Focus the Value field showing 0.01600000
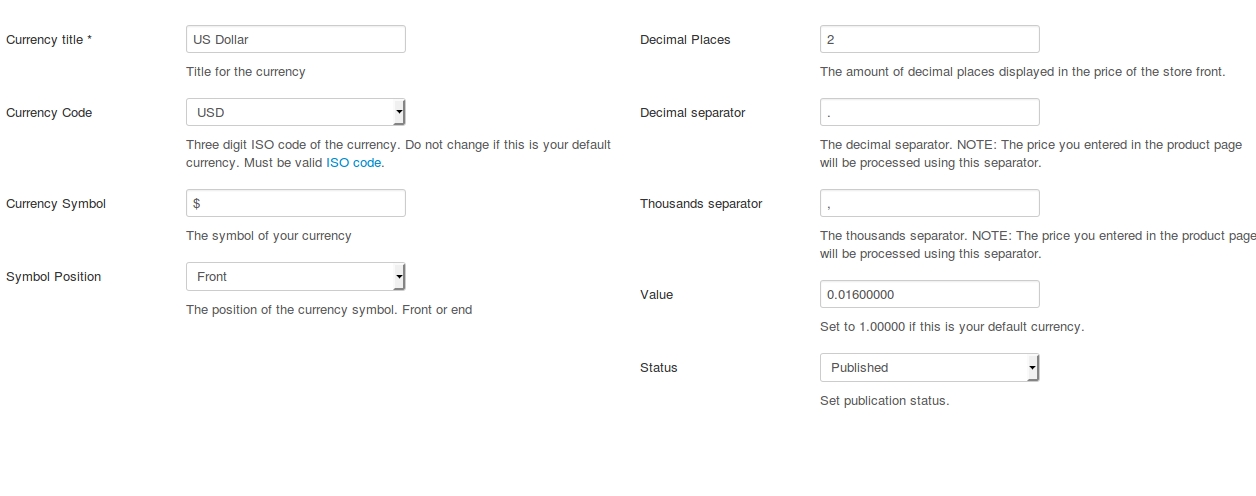1256x496 pixels. [x=929, y=294]
